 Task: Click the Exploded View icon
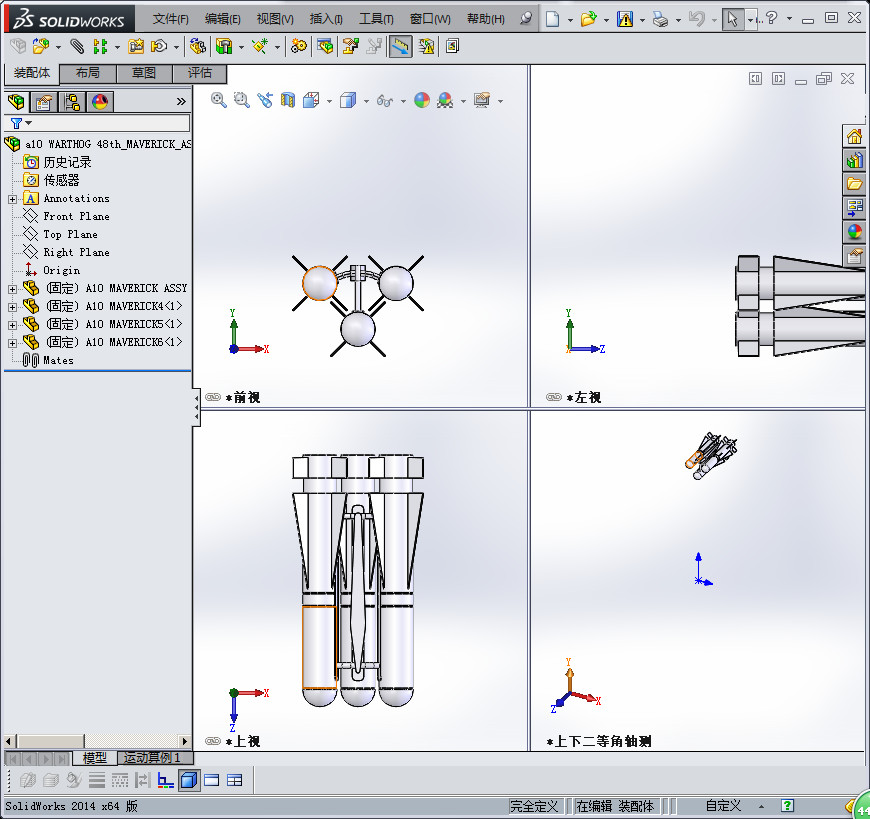[350, 46]
